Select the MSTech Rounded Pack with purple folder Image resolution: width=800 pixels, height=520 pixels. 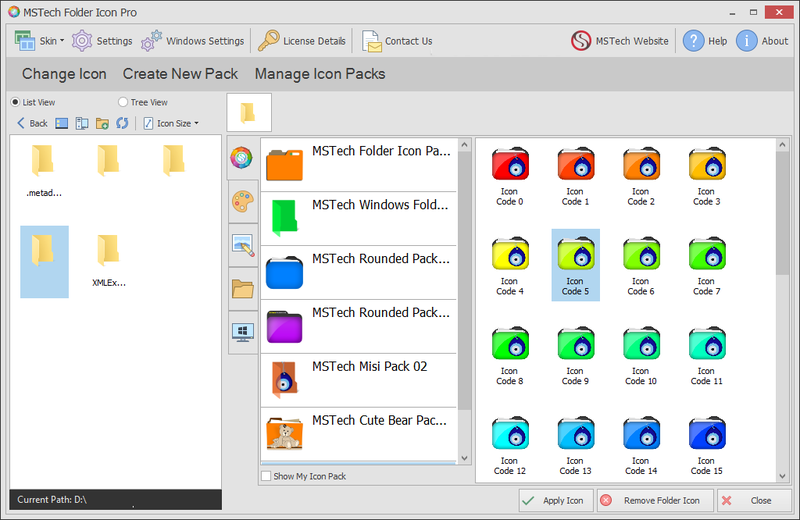tap(359, 327)
